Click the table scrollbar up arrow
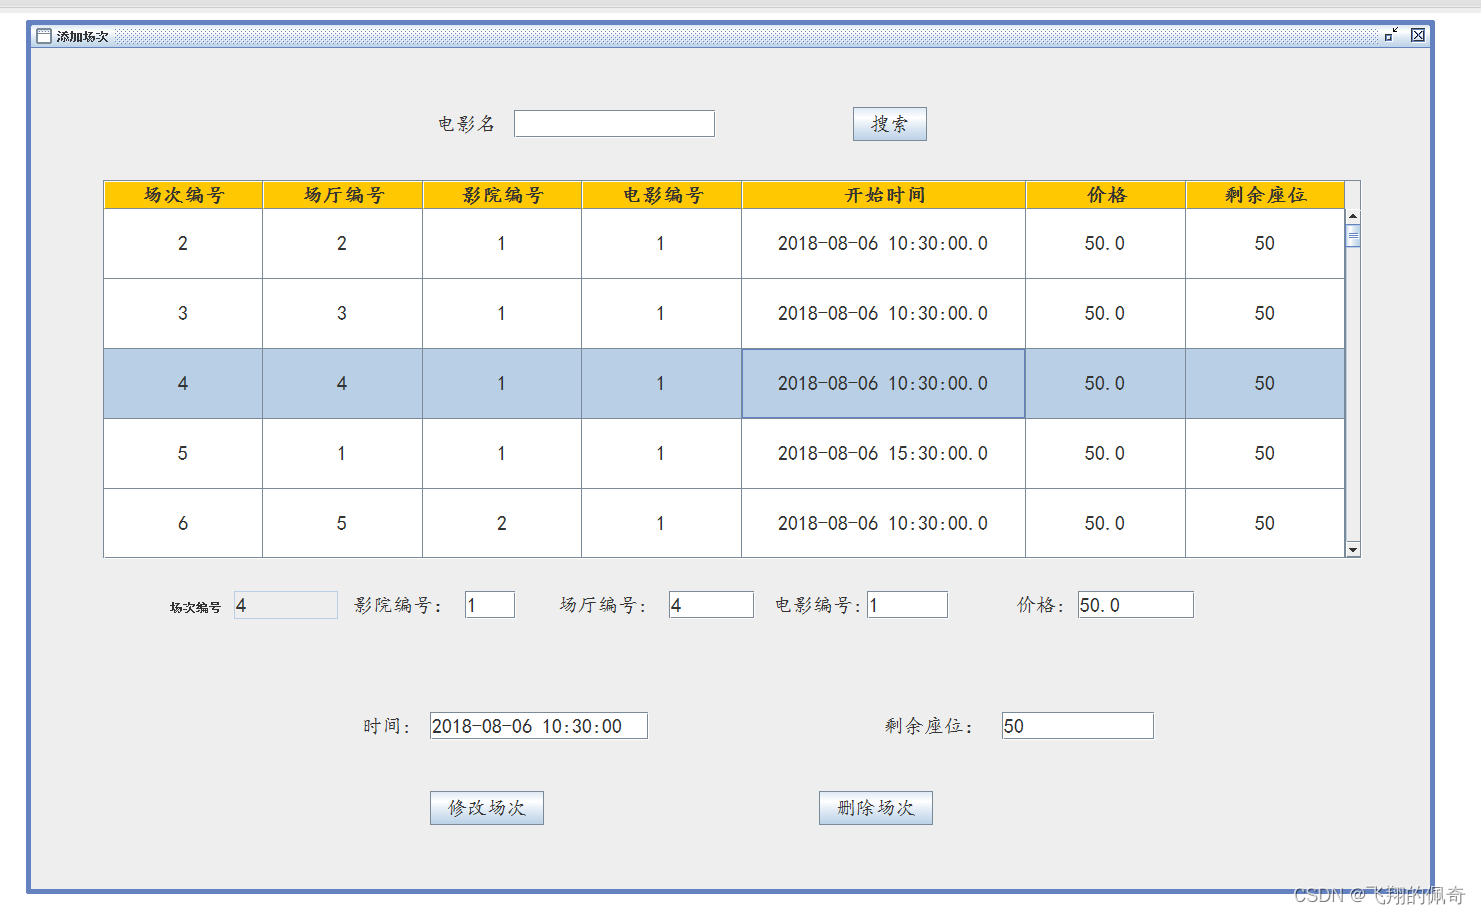The image size is (1481, 914). tap(1353, 216)
